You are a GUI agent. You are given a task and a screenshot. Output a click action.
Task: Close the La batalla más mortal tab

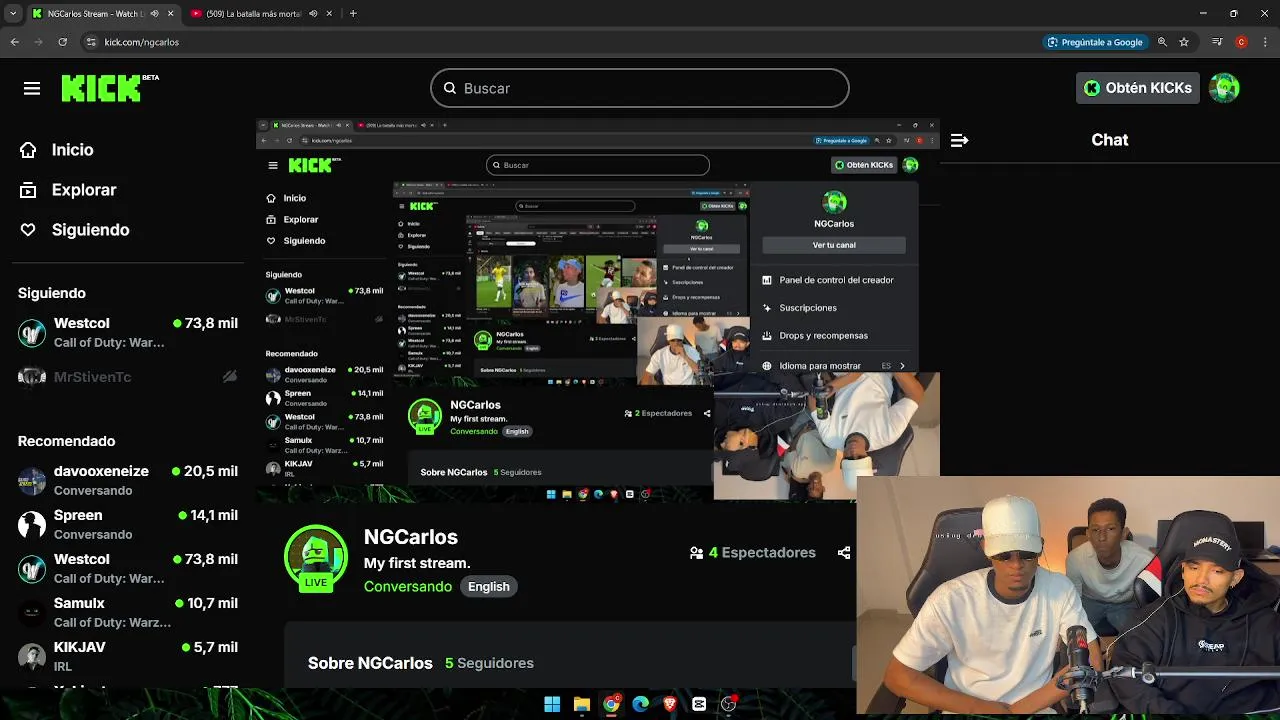tap(329, 13)
